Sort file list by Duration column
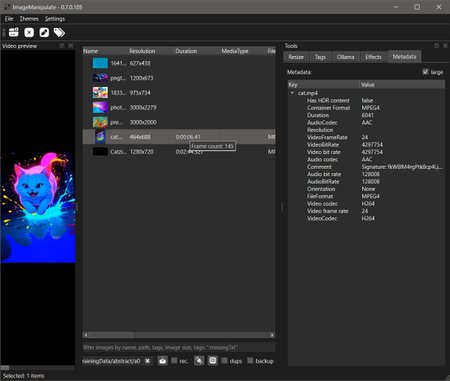The image size is (450, 381). tap(198, 51)
